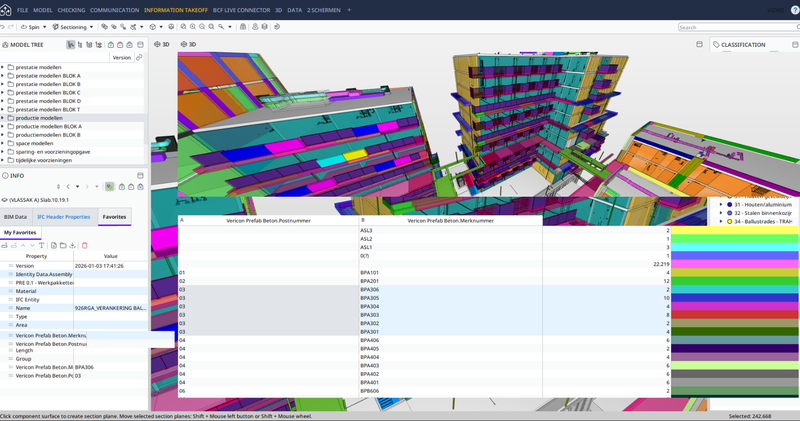Open the FILE menu
Screen dimensions: 800x421
pos(22,10)
